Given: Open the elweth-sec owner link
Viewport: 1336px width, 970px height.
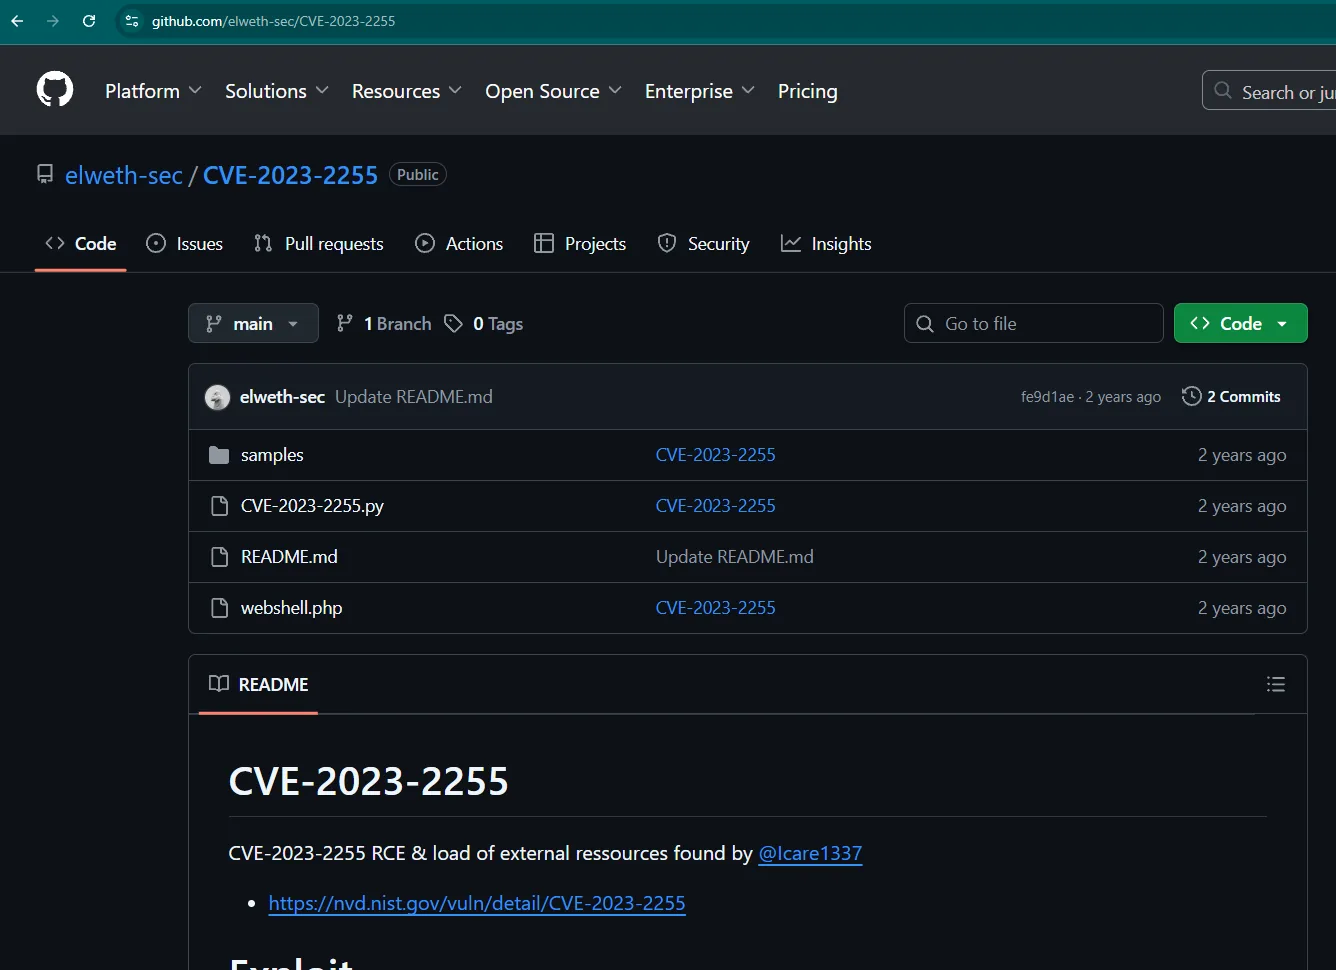Looking at the screenshot, I should point(124,175).
